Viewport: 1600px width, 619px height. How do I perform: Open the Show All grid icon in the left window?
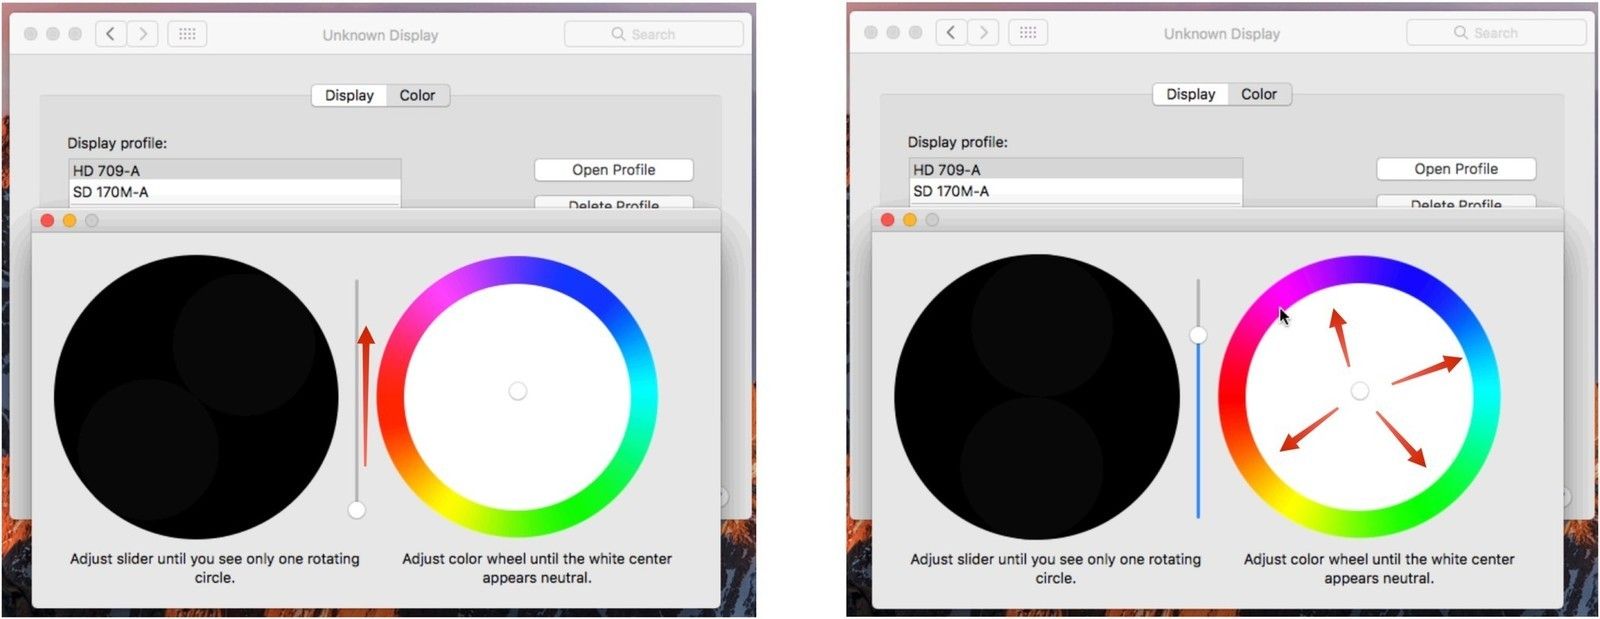(187, 34)
